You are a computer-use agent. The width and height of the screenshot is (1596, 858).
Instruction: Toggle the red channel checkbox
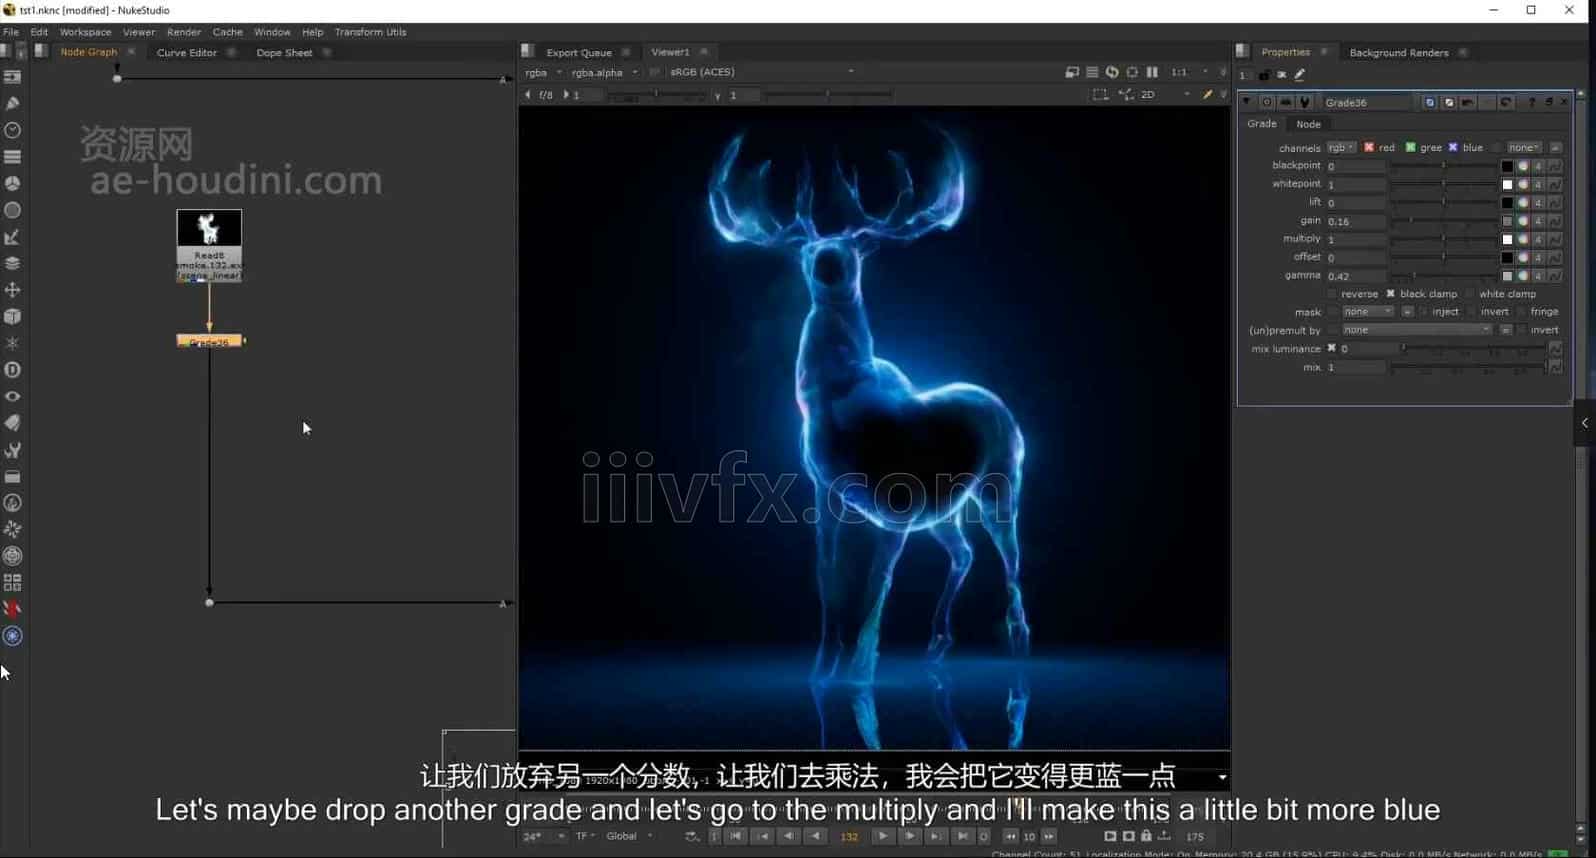pos(1369,147)
